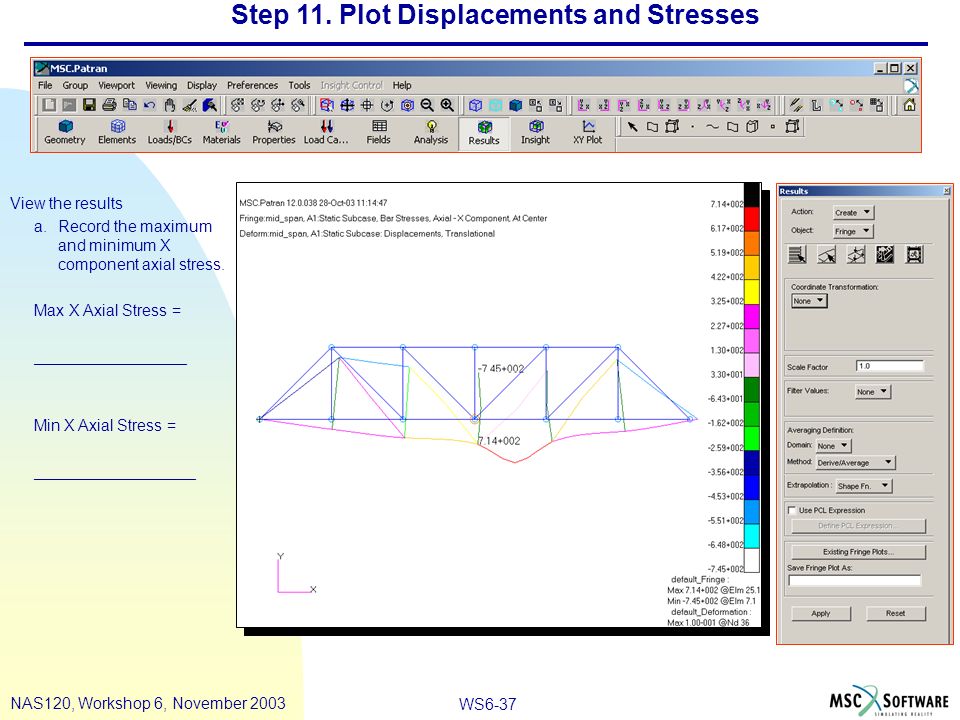Screen dimensions: 960x720
Task: Click the Save Fringe Plot As field
Action: [855, 580]
